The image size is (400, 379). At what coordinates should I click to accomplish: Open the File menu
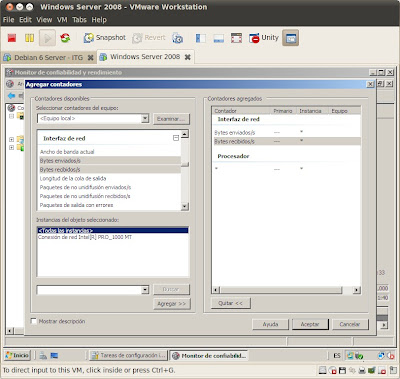(x=8, y=20)
